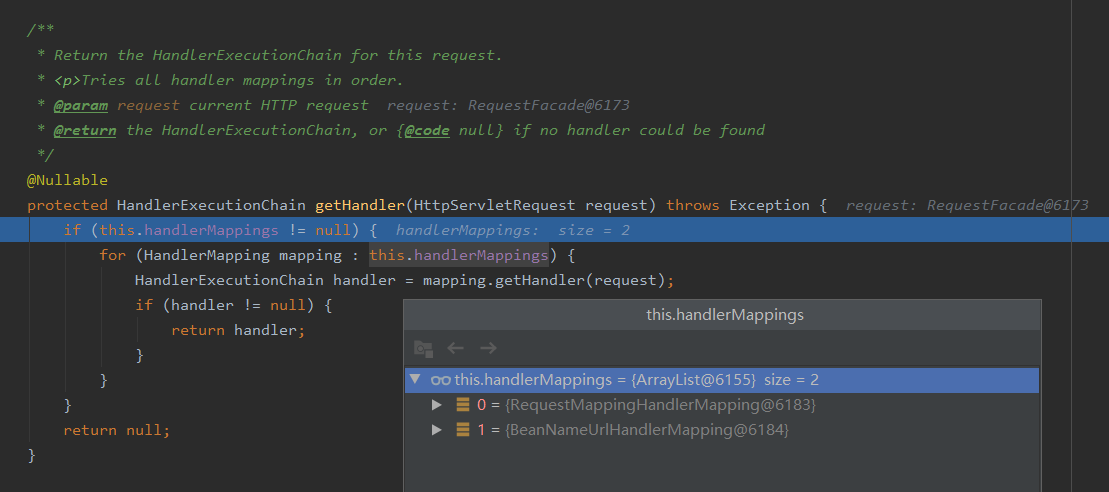
Task: Click the highlighted this.handlerMappings in the for loop
Action: (x=459, y=254)
